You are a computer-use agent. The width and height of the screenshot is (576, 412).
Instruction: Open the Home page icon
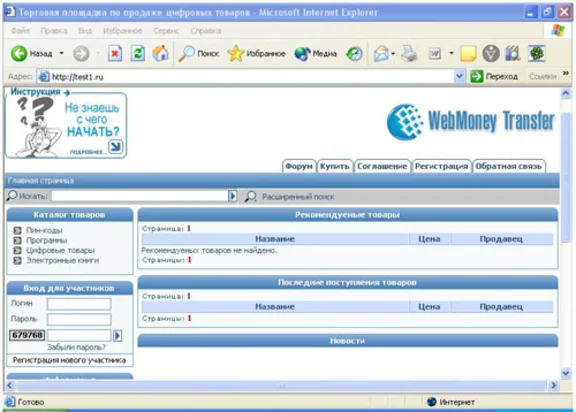tap(160, 54)
